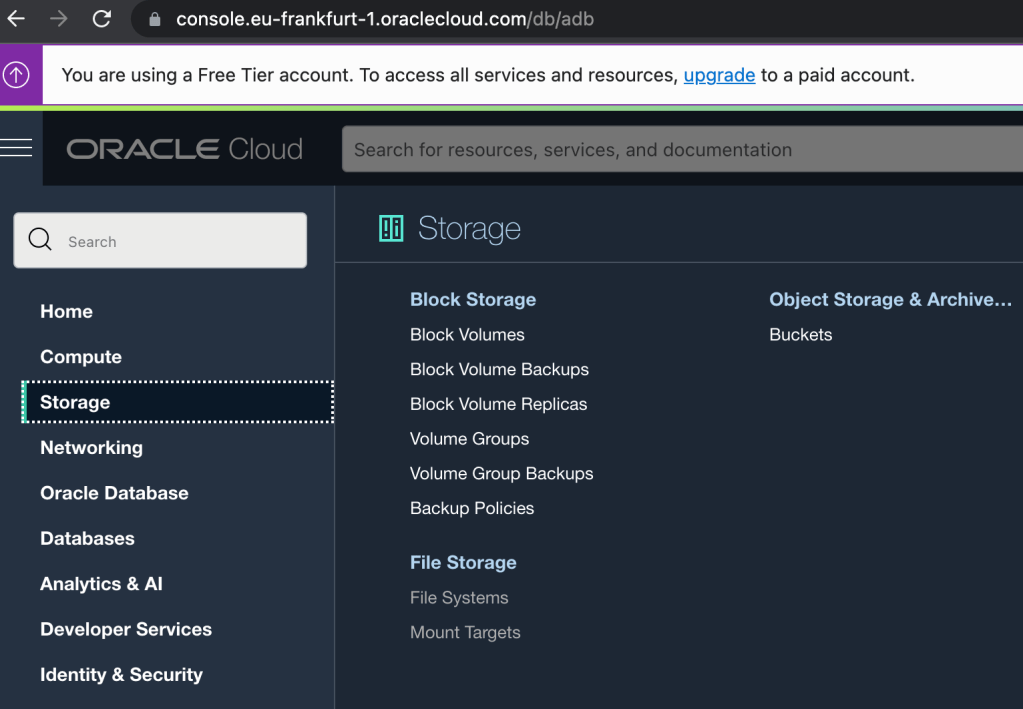Focus the resources and services search bar
The height and width of the screenshot is (709, 1023).
click(x=680, y=150)
